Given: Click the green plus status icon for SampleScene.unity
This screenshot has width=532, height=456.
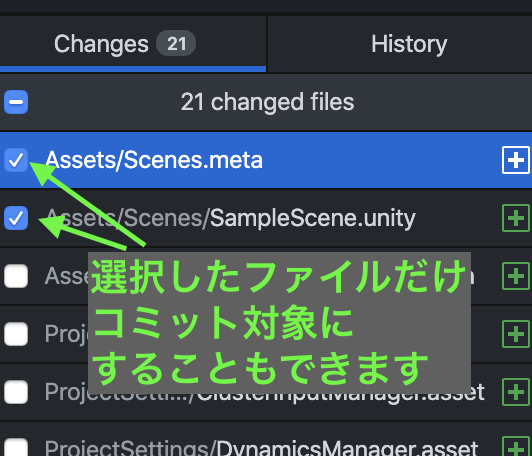Looking at the screenshot, I should click(x=516, y=218).
